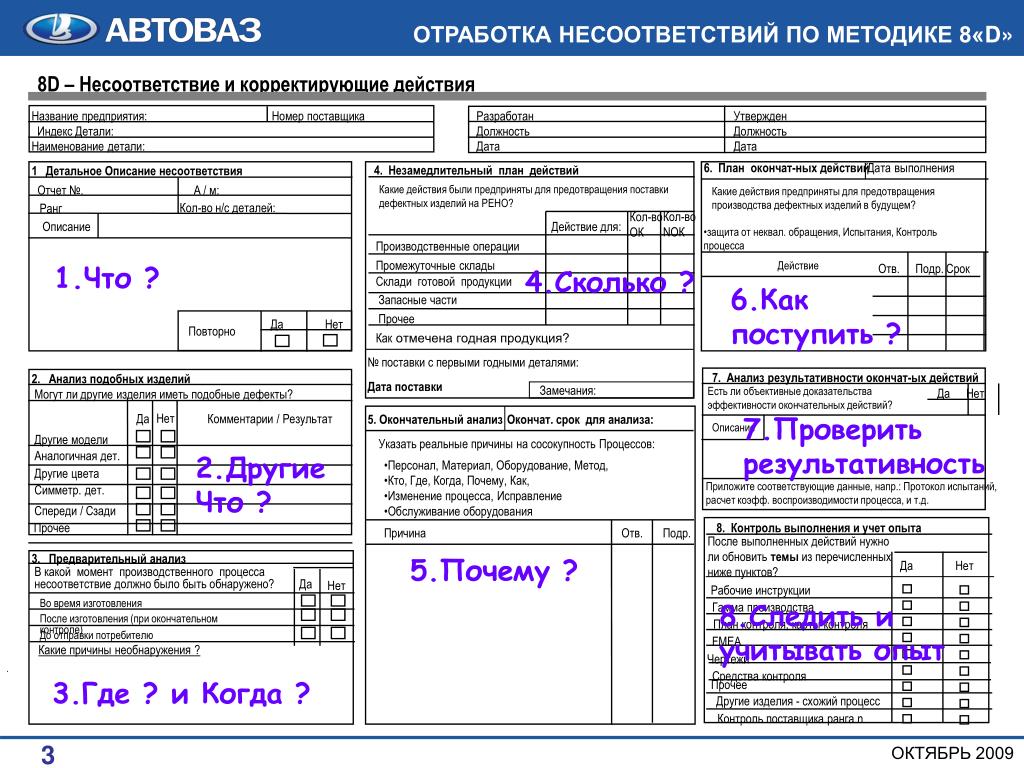Click the 1.Что ? blue note
This screenshot has height=768, width=1024.
click(x=107, y=278)
